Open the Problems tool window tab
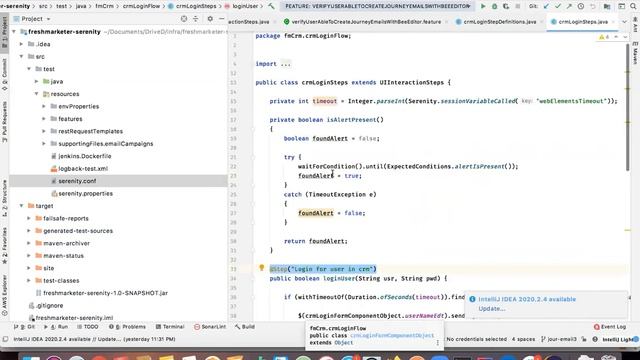 [x=127, y=327]
